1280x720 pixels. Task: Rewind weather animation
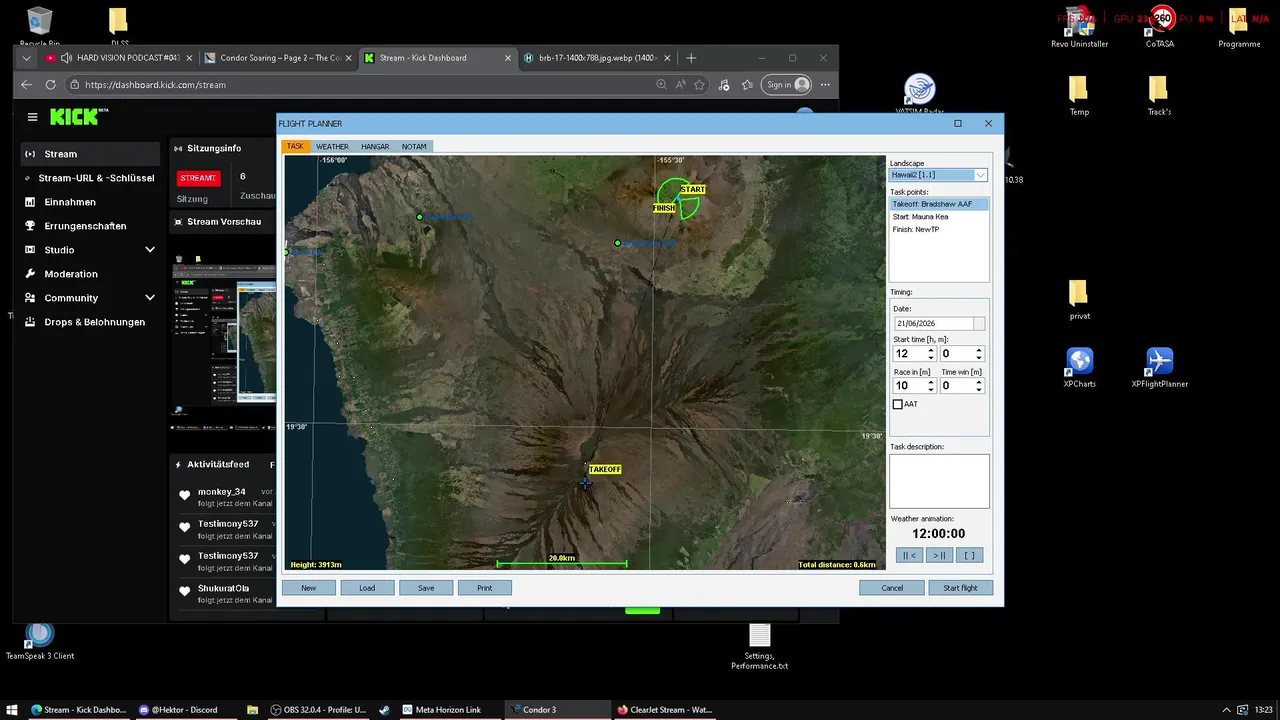point(909,555)
